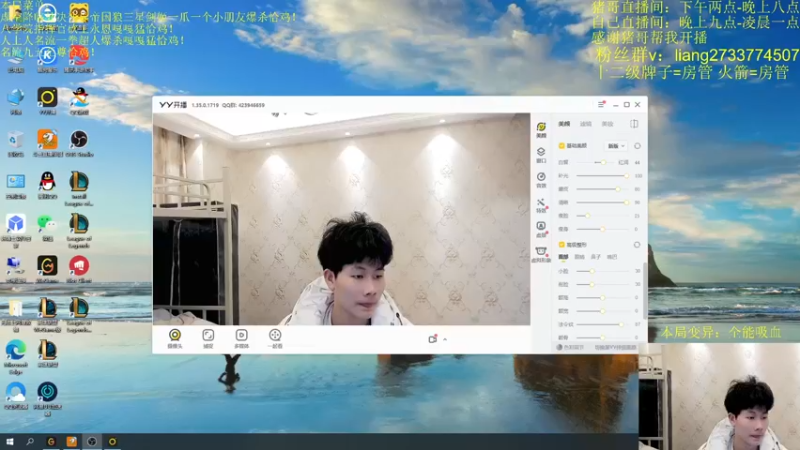Adjust the beauty slider set to 80
Viewport: 800px width, 450px height.
602,189
